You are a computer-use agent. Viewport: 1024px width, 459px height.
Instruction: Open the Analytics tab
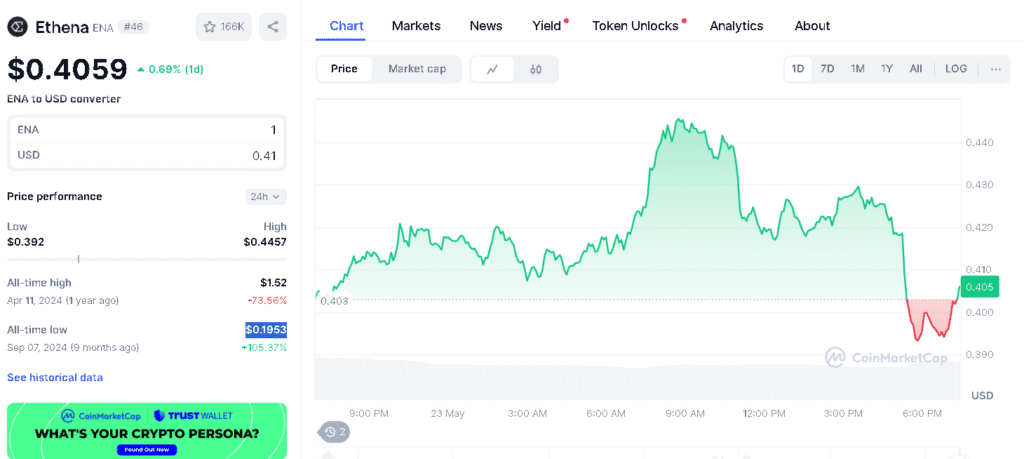point(737,26)
